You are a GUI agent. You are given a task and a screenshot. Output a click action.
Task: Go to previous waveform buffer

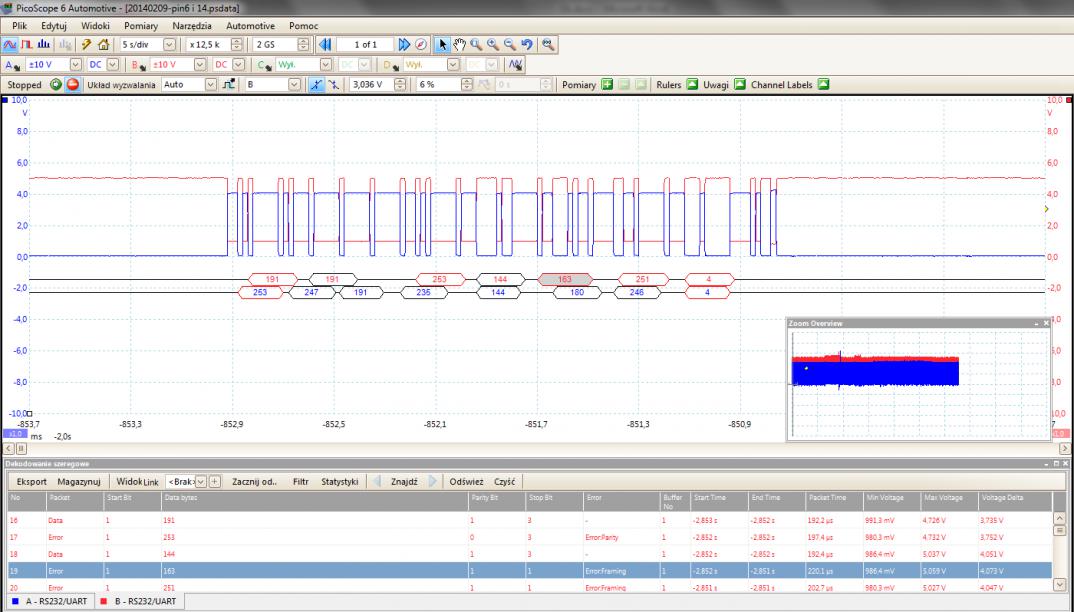pos(323,45)
